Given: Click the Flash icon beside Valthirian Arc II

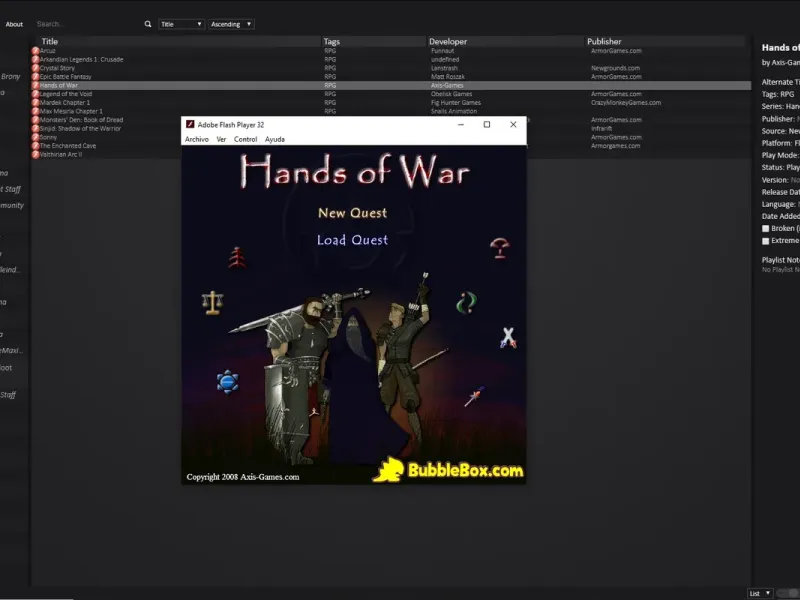Looking at the screenshot, I should pos(35,155).
